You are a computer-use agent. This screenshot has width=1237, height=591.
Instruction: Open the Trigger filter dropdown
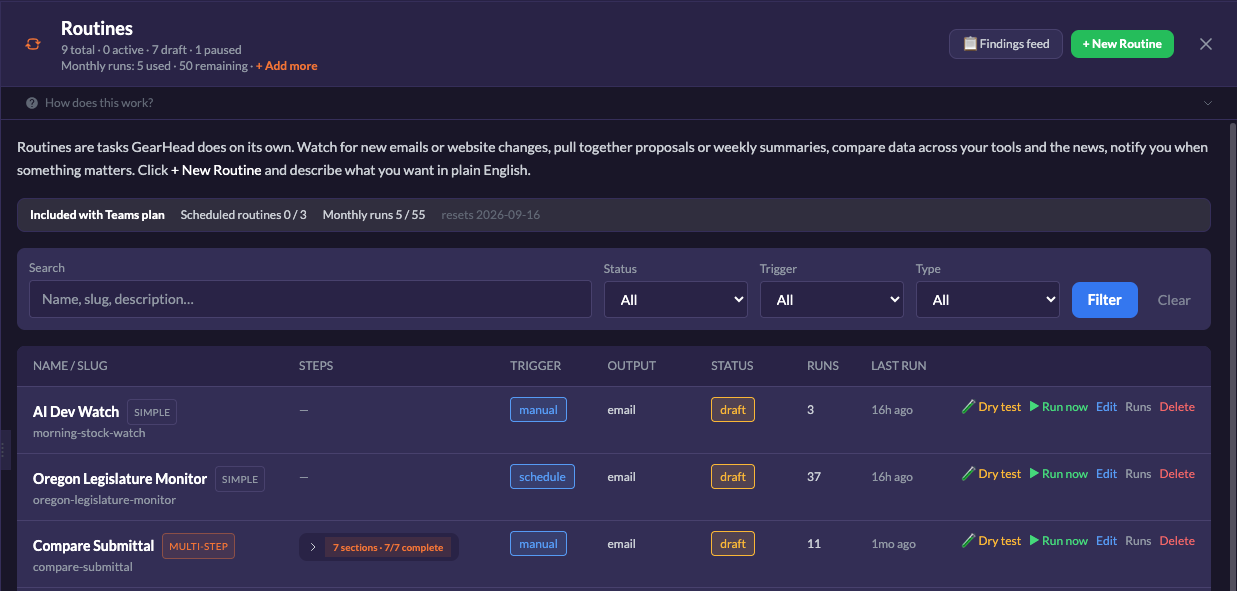[832, 299]
